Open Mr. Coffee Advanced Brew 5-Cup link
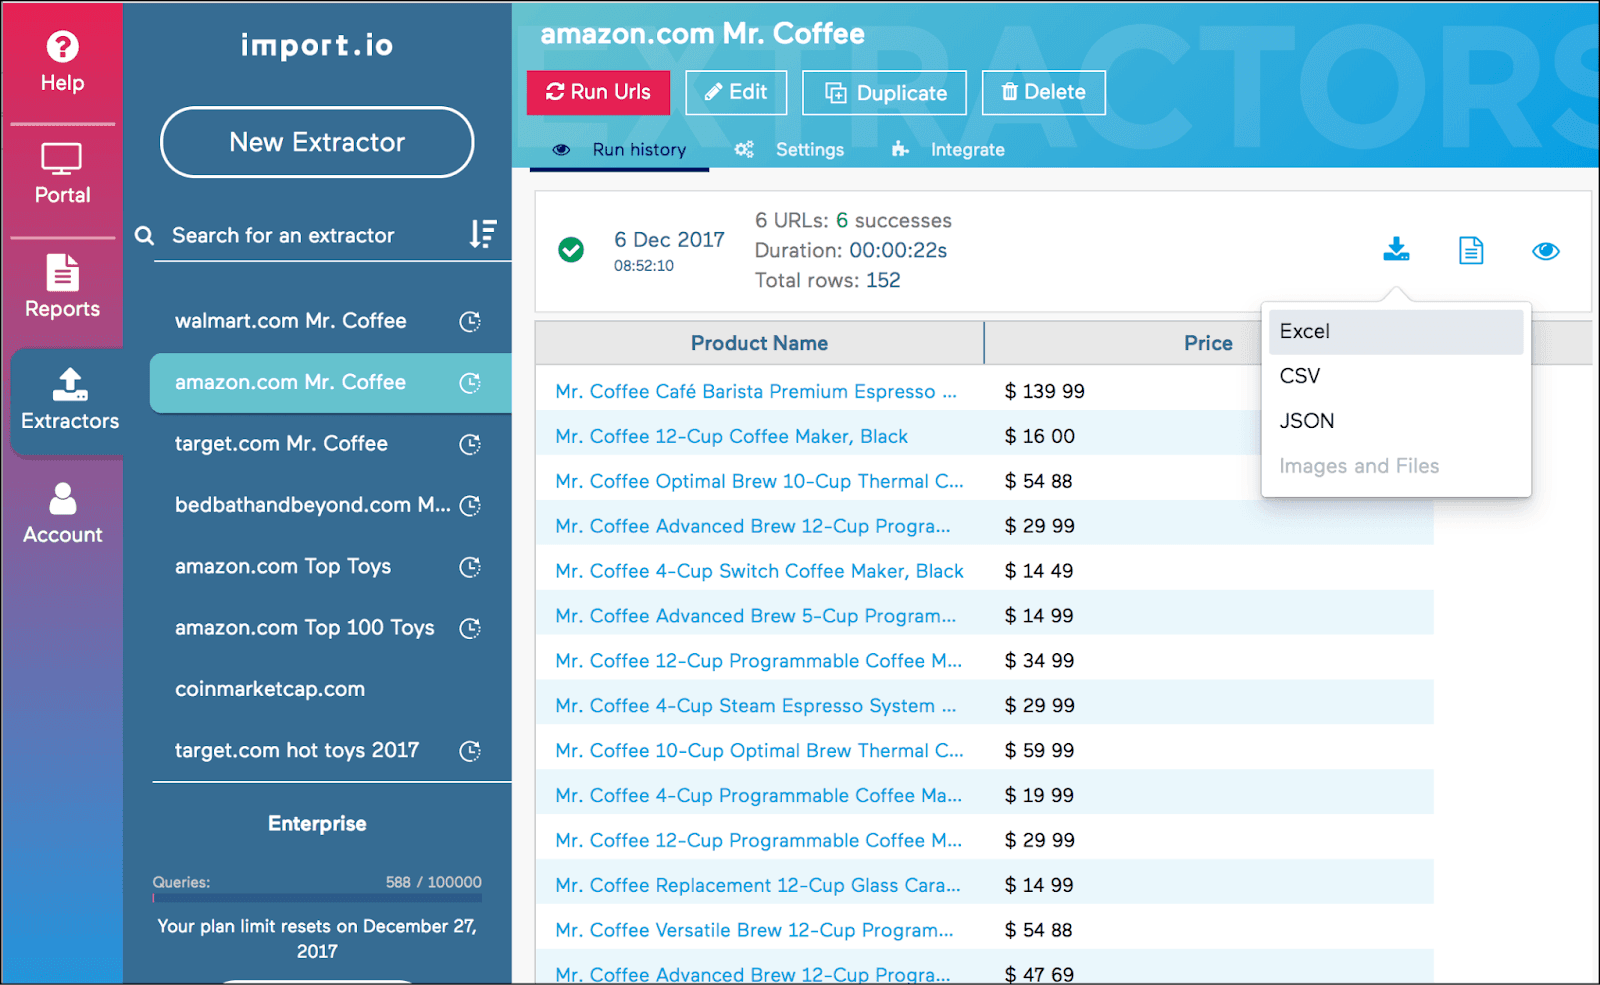The image size is (1600, 985). pyautogui.click(x=756, y=616)
